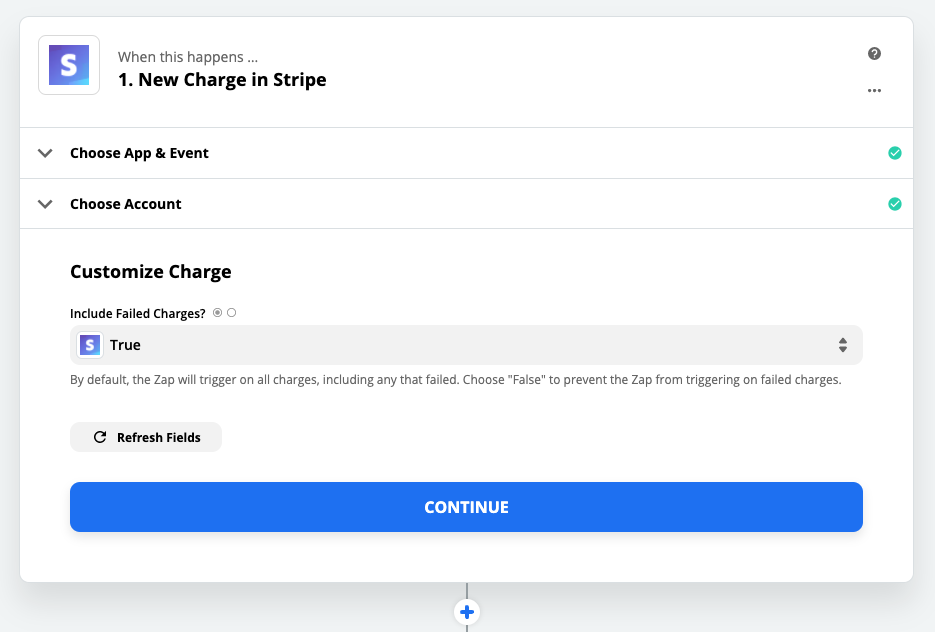Screen dimensions: 935x632
Task: Click the help text starting "By default, the Zap"
Action: click(x=456, y=380)
